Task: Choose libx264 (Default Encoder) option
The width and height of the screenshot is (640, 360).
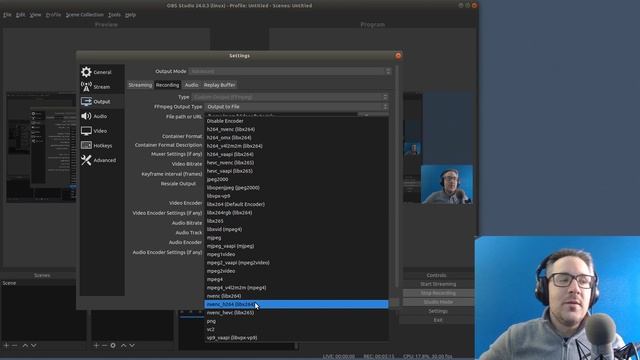Action: (296, 204)
